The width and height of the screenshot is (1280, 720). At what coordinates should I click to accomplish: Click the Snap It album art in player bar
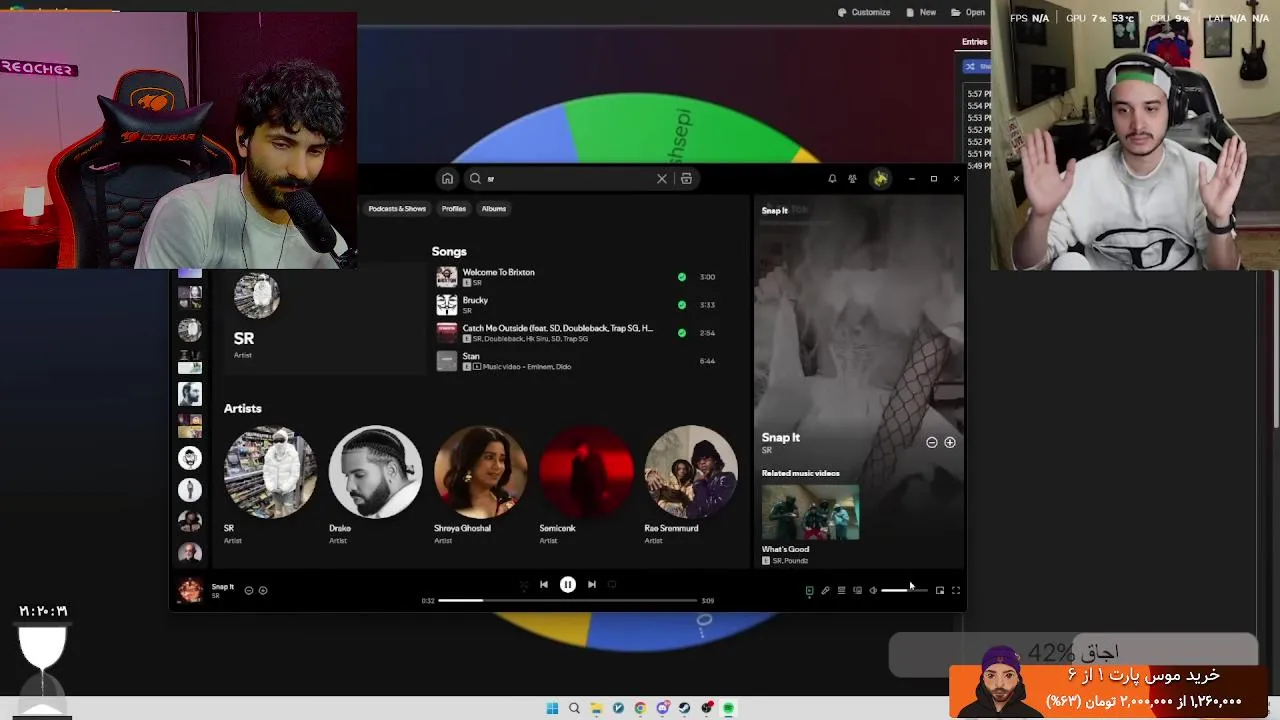coord(189,590)
